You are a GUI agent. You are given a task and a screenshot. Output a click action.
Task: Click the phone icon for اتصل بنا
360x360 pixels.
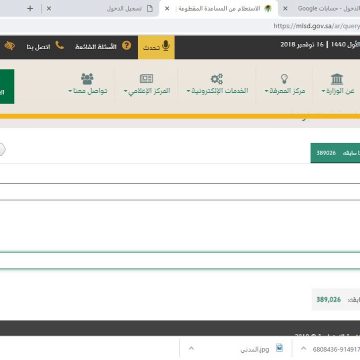[x=59, y=46]
